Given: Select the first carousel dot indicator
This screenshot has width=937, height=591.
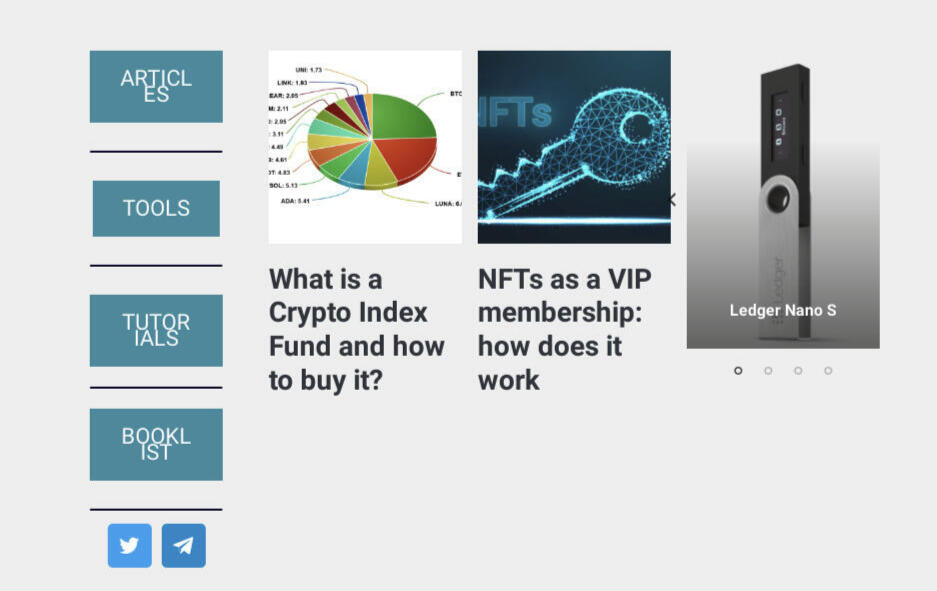Looking at the screenshot, I should click(x=738, y=370).
